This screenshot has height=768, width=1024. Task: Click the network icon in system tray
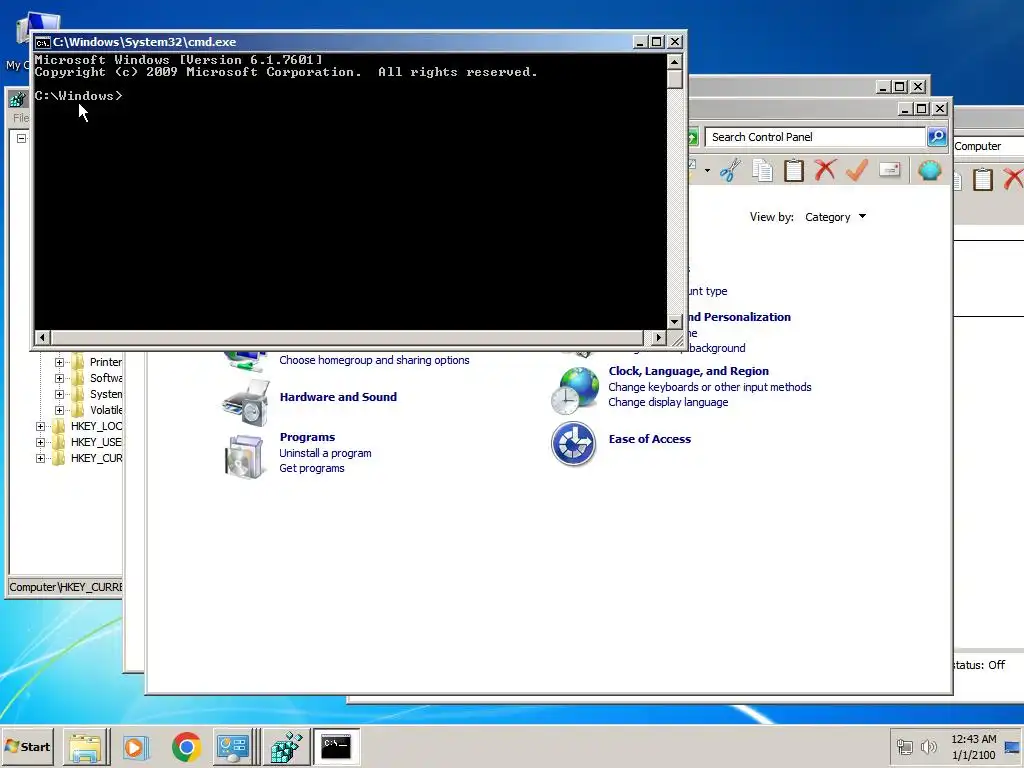coord(904,746)
